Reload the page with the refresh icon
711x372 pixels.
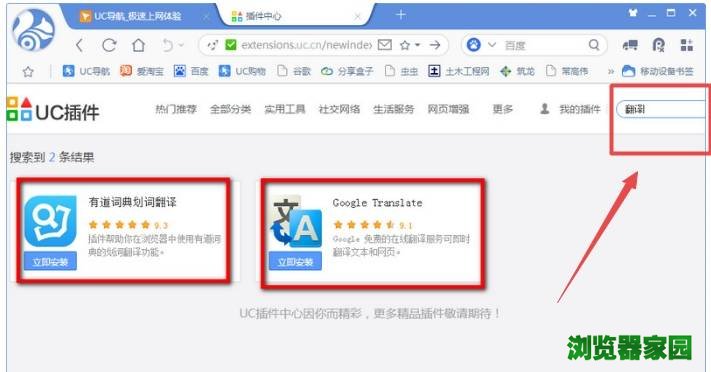point(109,45)
